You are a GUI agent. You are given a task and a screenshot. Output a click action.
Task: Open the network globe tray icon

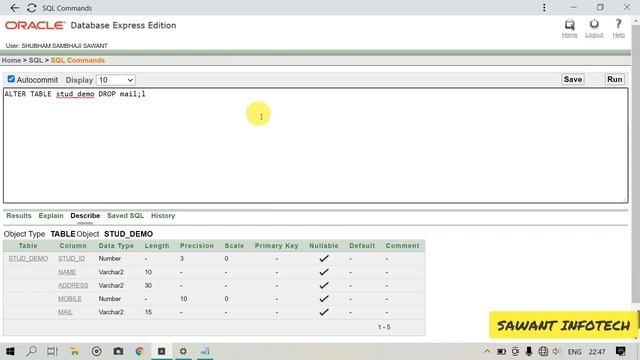[x=543, y=351]
